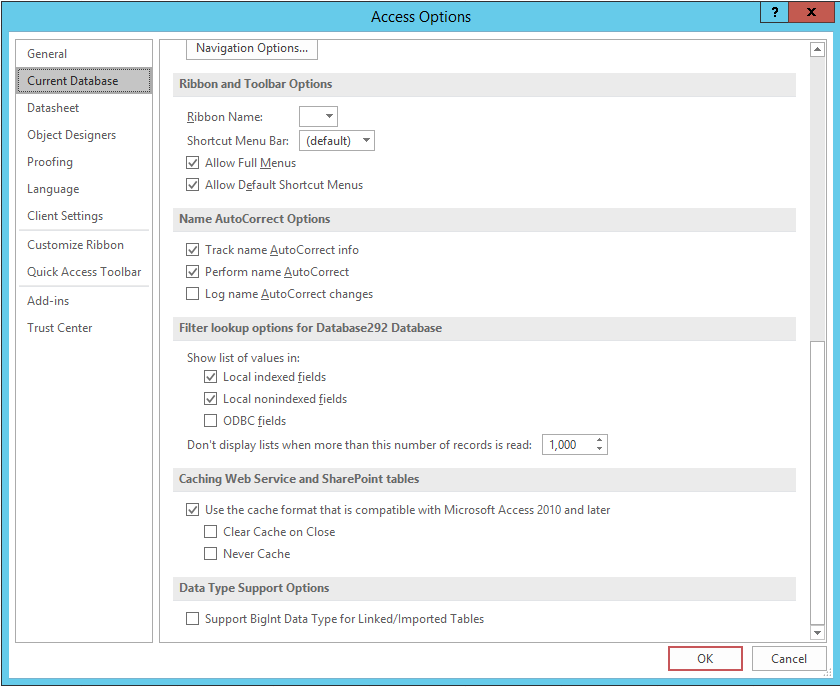Click the record number input field
Viewport: 840px width, 687px height.
pyautogui.click(x=567, y=445)
